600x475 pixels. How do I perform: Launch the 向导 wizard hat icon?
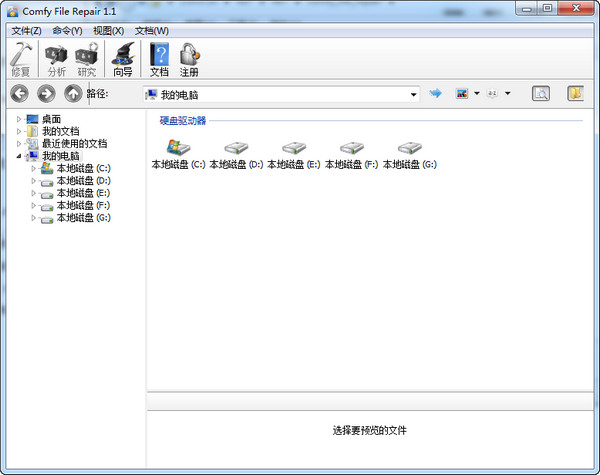123,59
